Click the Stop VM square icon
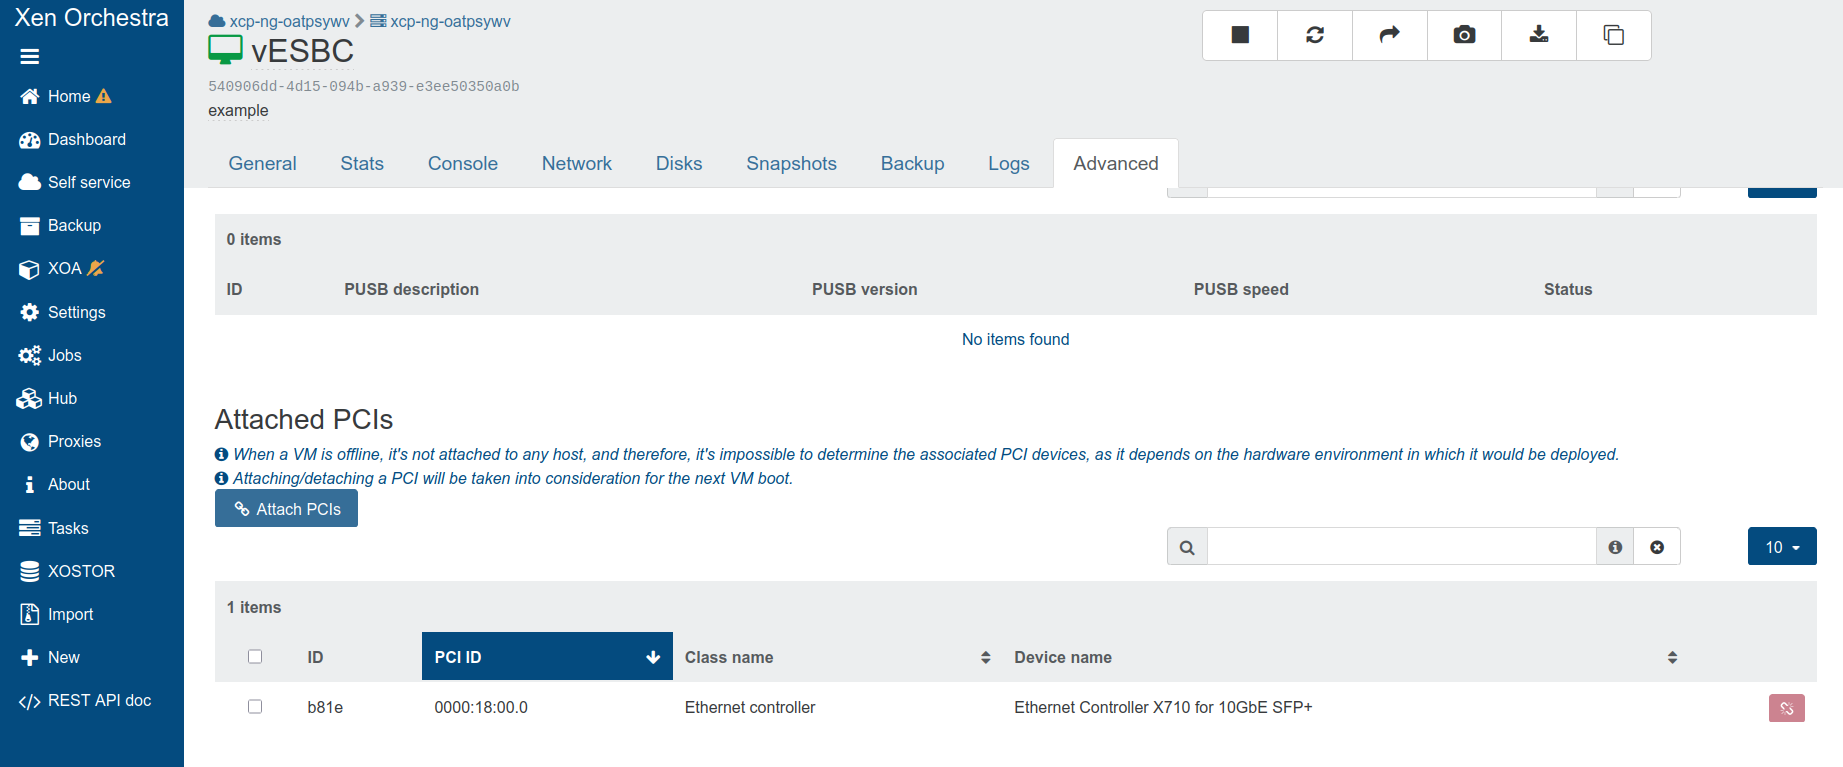The height and width of the screenshot is (767, 1843). [x=1240, y=35]
